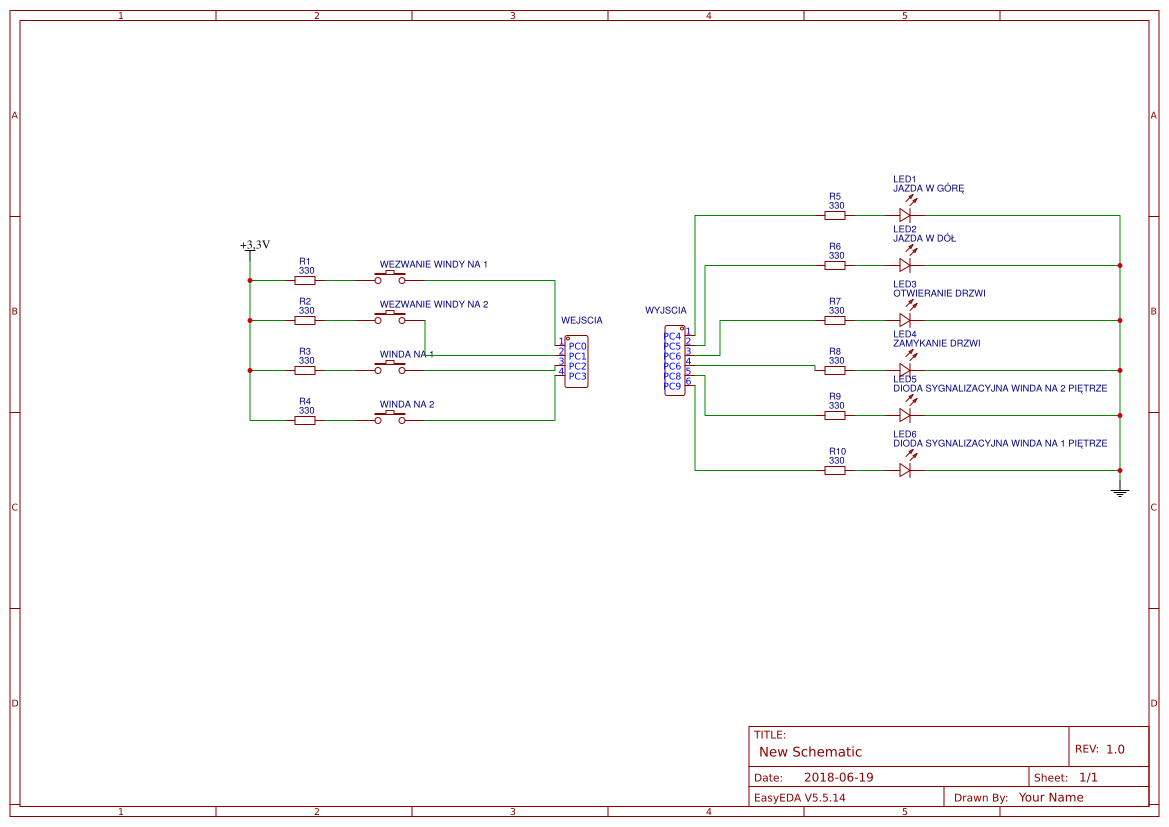The width and height of the screenshot is (1169, 827).
Task: Click the DIODA SYGNALIZACYJNA WINDA NA 1 PIĘTRZE label
Action: pyautogui.click(x=1001, y=444)
